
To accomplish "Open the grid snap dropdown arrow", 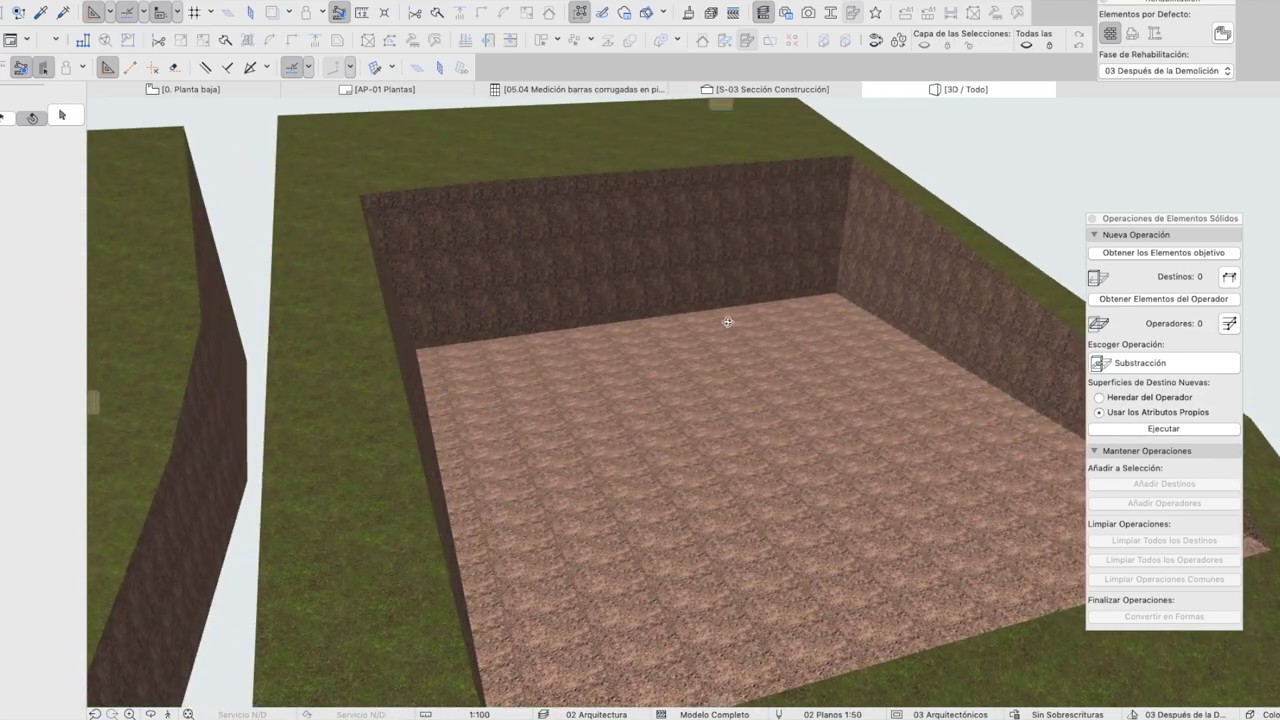I will pyautogui.click(x=210, y=13).
